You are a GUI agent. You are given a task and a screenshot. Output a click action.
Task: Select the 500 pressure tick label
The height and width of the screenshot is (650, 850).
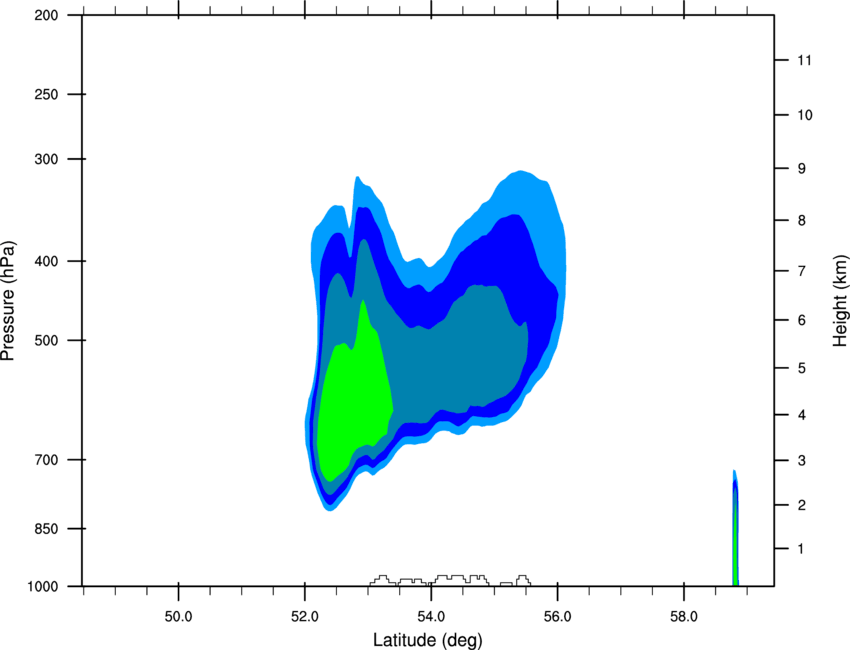tap(46, 340)
